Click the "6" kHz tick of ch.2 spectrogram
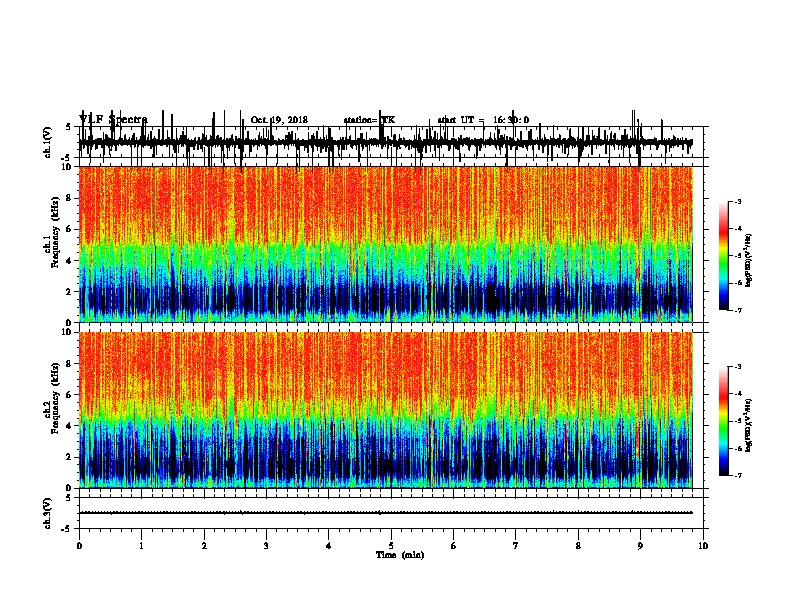This screenshot has width=792, height=612. point(69,394)
